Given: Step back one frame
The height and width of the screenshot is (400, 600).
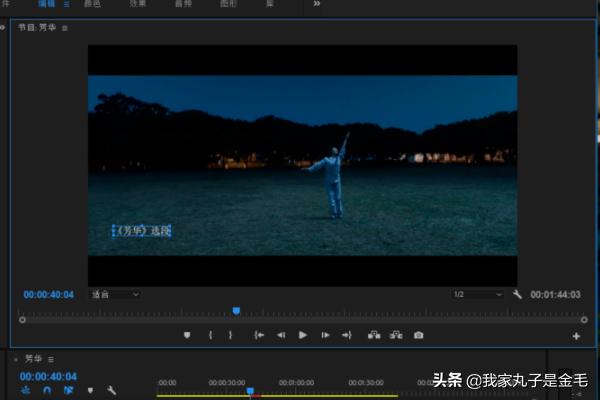Looking at the screenshot, I should 281,336.
